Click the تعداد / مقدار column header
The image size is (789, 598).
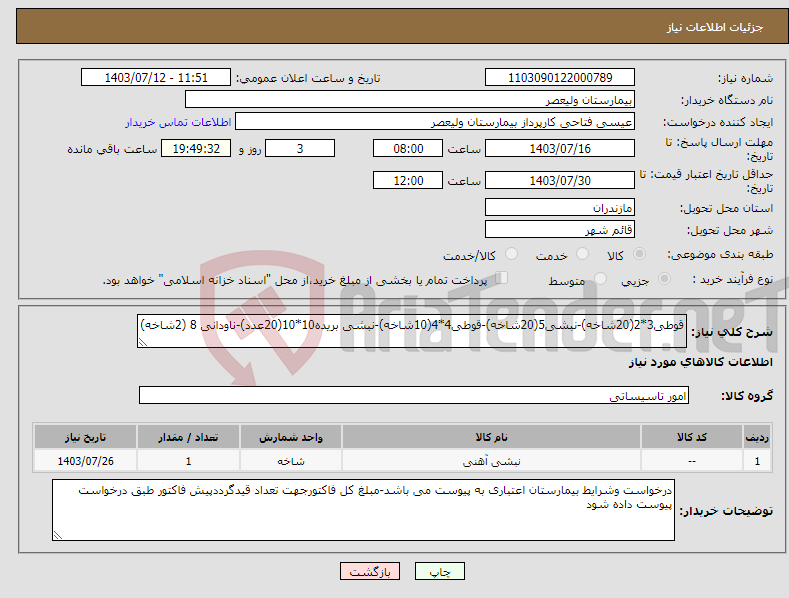188,437
